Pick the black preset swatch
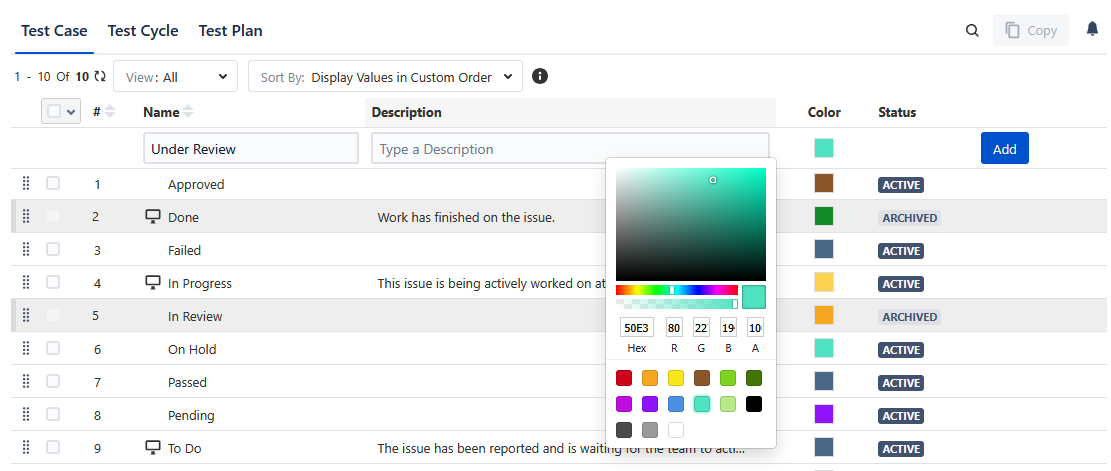Image resolution: width=1111 pixels, height=471 pixels. click(754, 404)
